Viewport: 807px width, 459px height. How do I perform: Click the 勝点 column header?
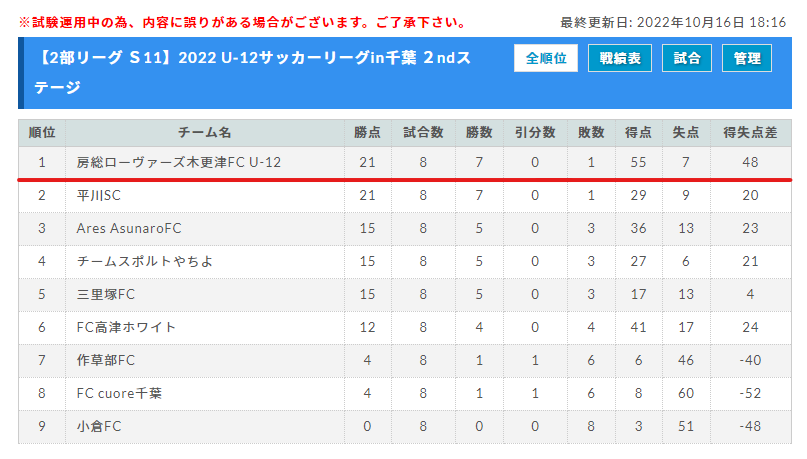367,133
